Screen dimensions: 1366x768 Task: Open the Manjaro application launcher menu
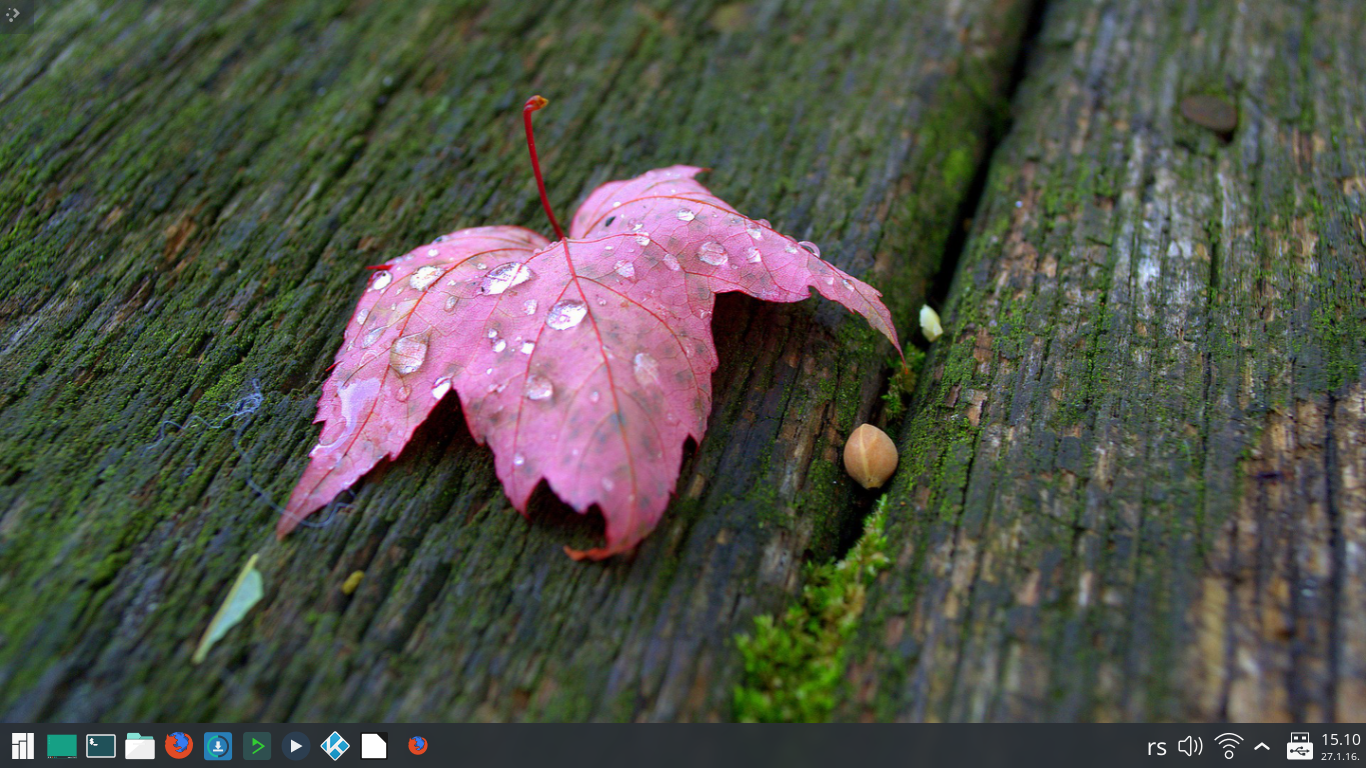coord(22,746)
